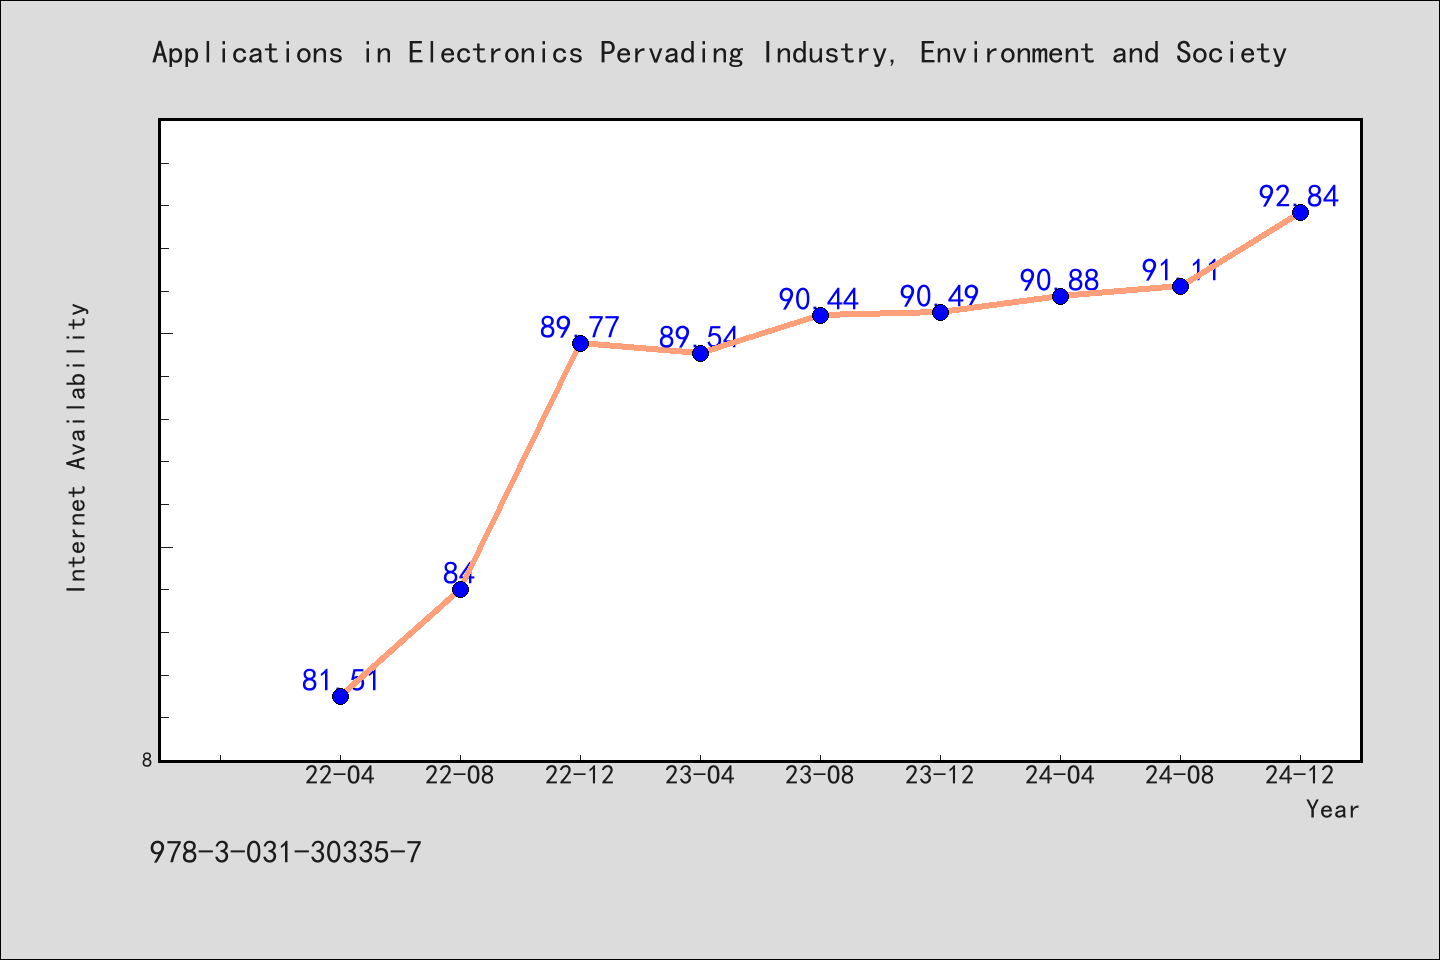Click the data point labeled 84
Viewport: 1440px width, 960px height.
460,589
